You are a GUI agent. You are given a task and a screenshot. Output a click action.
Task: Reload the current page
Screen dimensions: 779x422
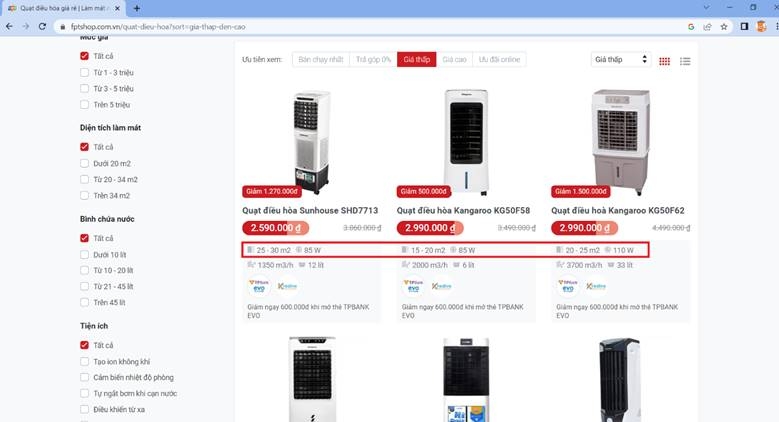pos(42,26)
